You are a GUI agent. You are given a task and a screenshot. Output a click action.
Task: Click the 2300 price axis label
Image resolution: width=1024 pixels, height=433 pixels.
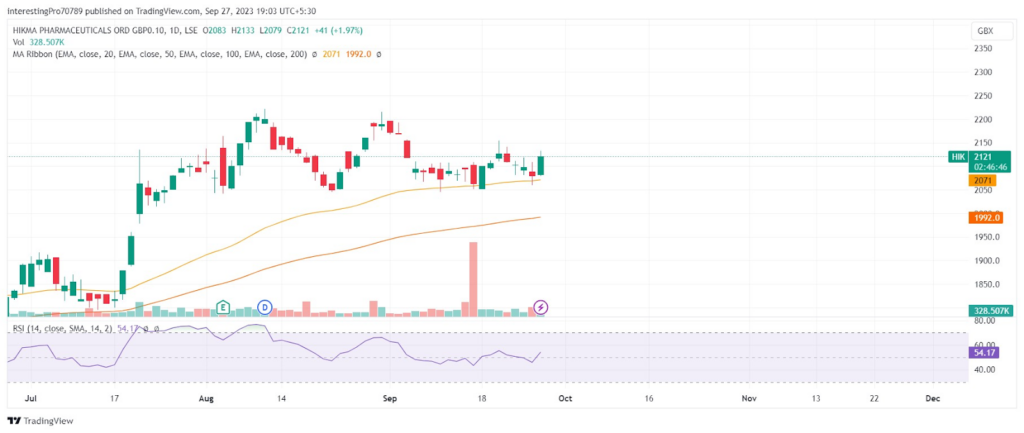point(983,72)
